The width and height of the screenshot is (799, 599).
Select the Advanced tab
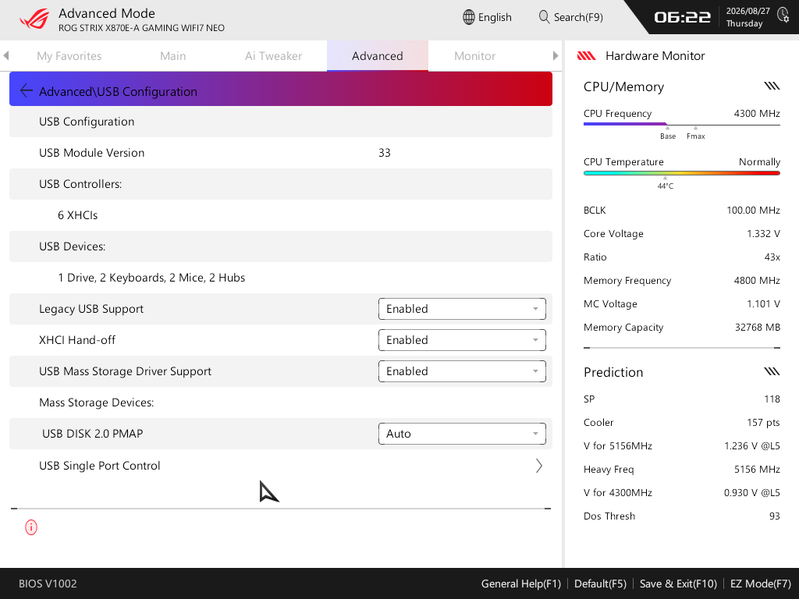(377, 56)
